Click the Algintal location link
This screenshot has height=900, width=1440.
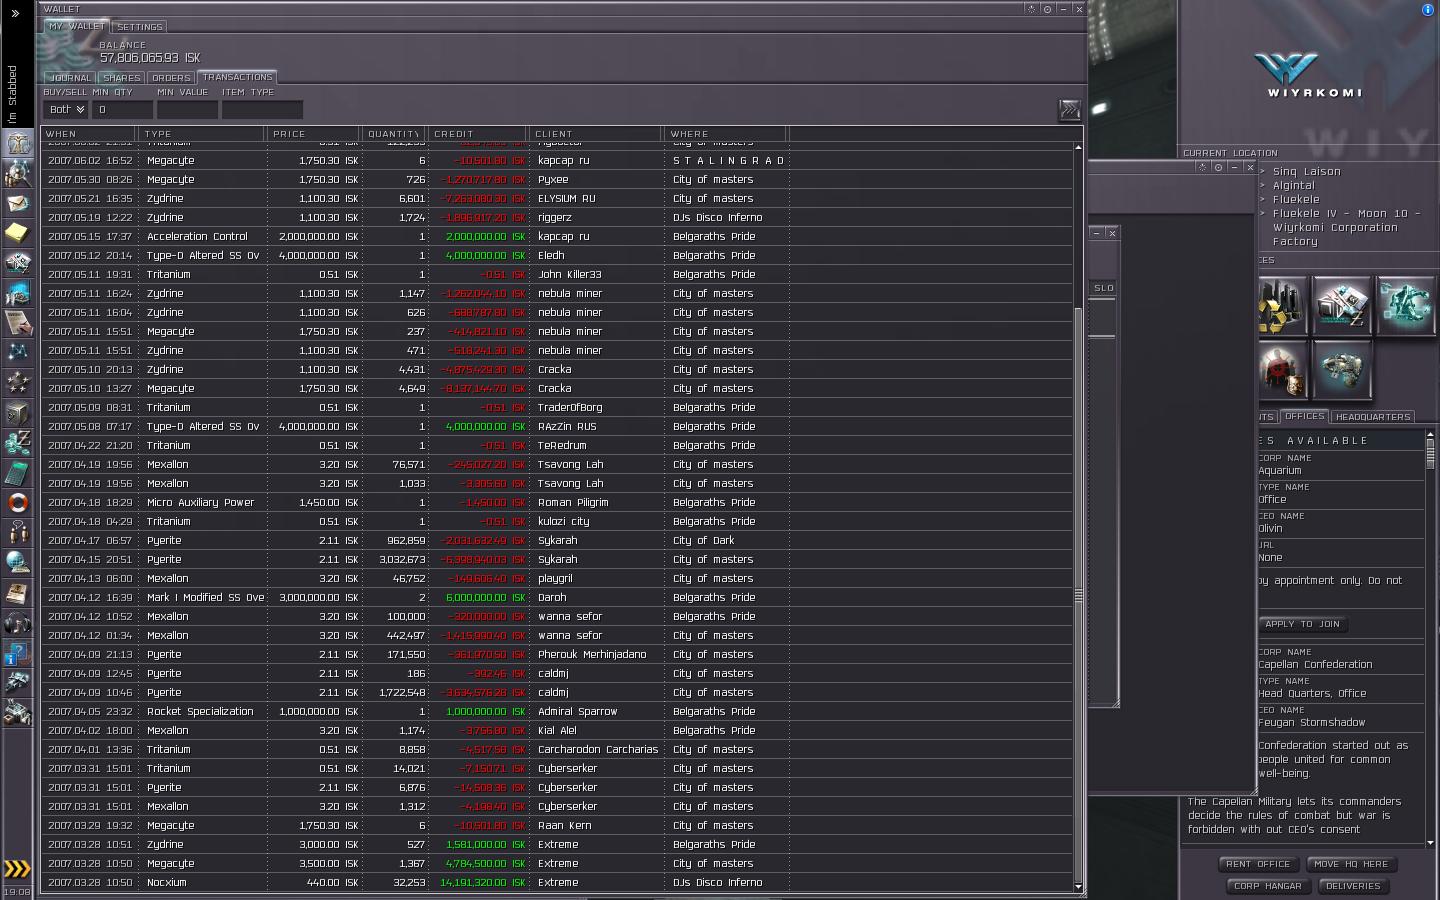1293,185
